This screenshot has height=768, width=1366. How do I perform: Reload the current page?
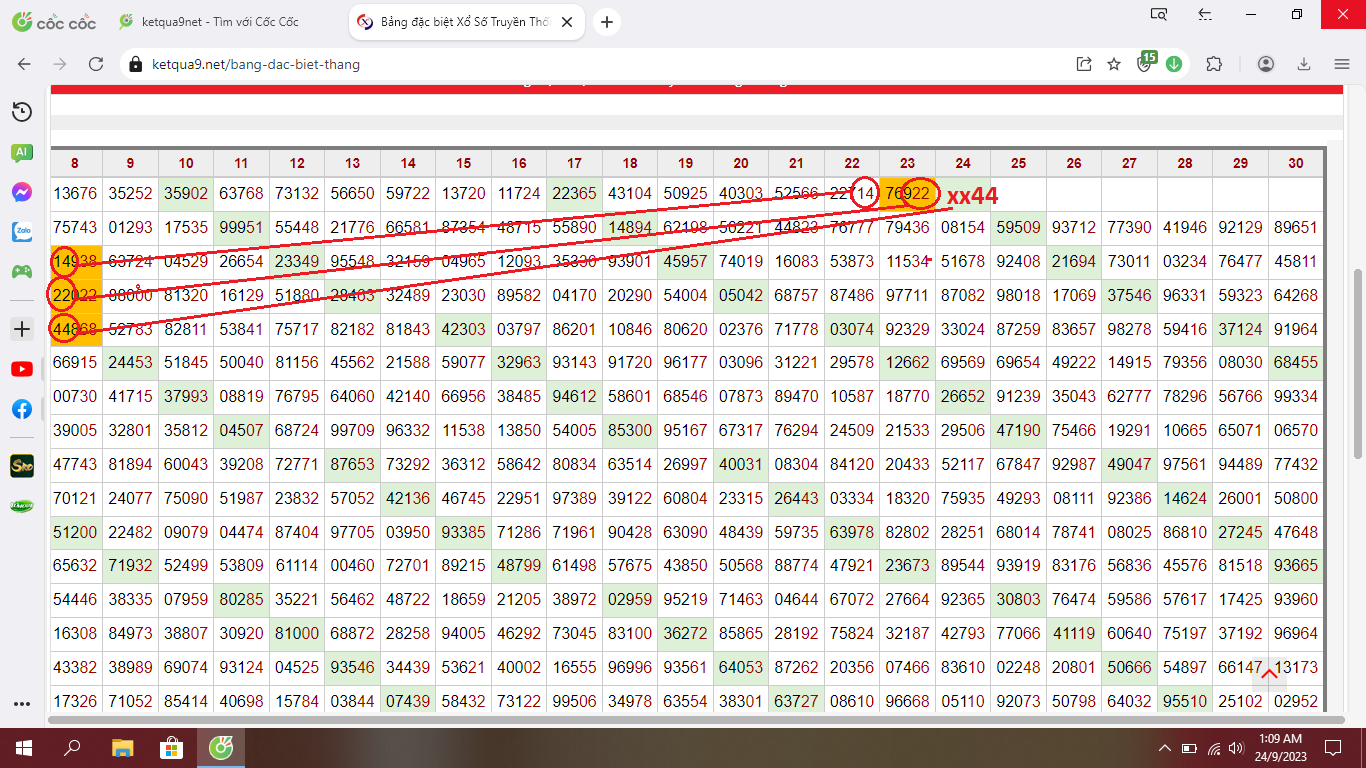click(x=96, y=64)
